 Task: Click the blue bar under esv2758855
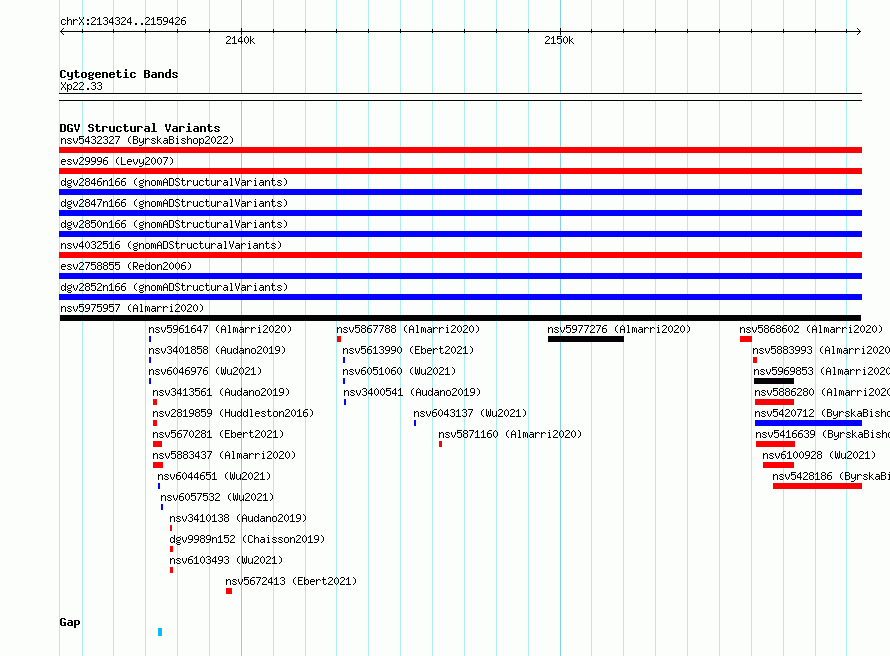pos(460,276)
